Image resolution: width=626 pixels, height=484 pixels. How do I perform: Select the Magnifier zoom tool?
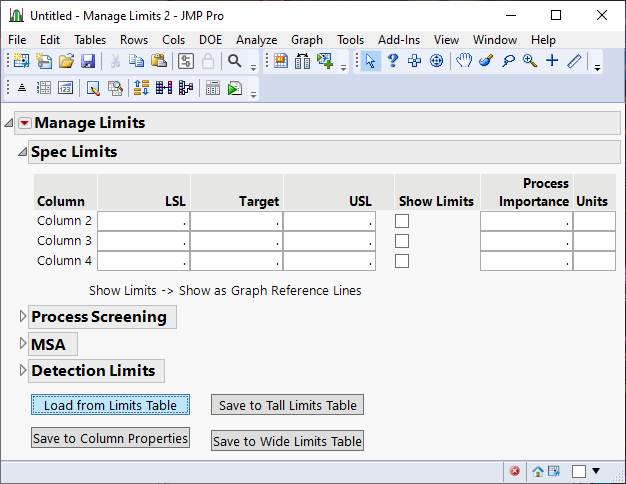click(530, 62)
